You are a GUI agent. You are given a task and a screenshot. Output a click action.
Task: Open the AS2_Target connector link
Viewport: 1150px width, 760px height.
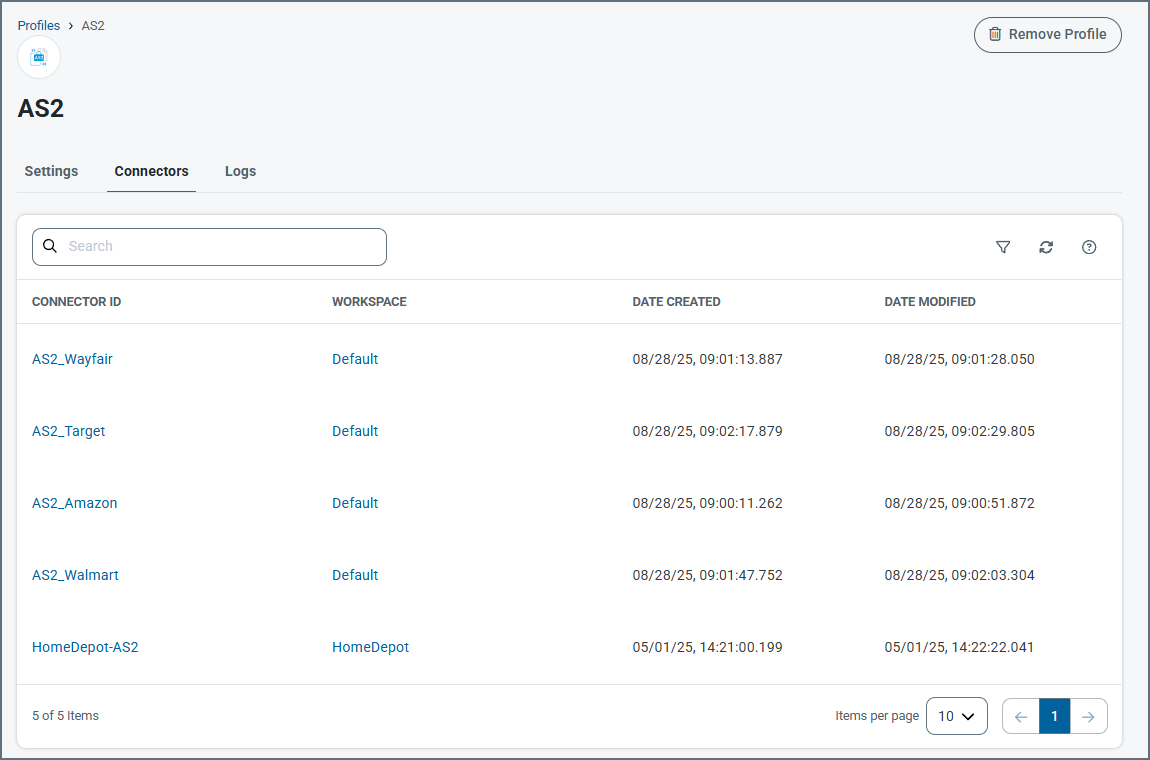[68, 431]
